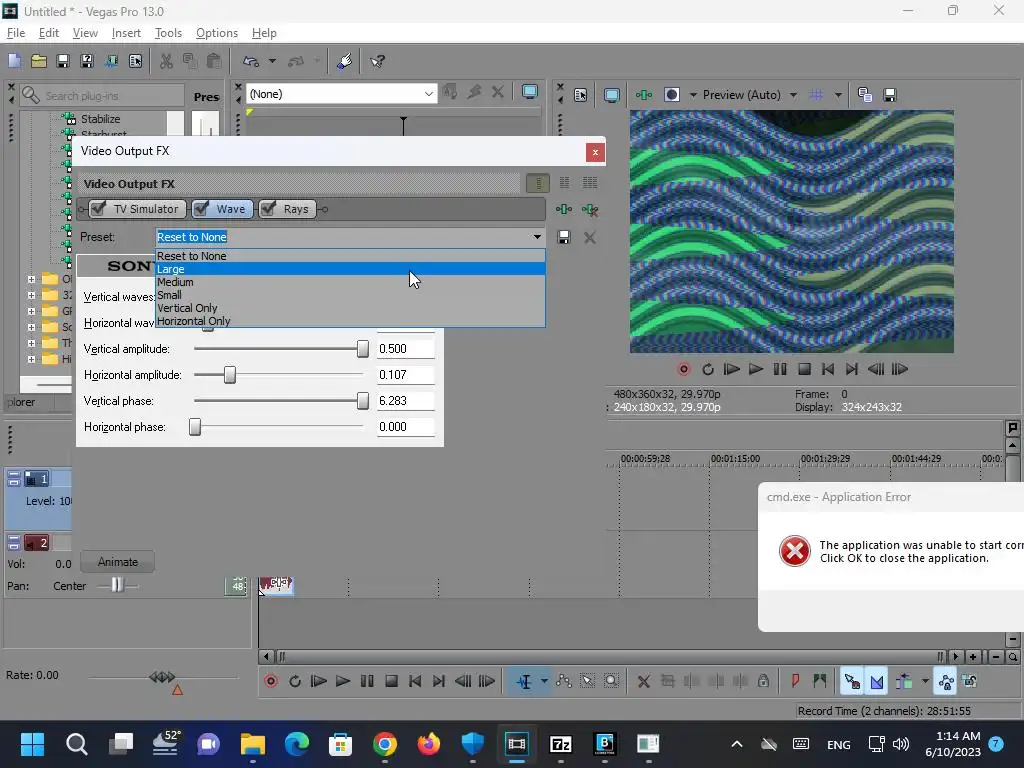Viewport: 1024px width, 768px height.
Task: Save the Wave preset with the disk icon
Action: coord(564,237)
